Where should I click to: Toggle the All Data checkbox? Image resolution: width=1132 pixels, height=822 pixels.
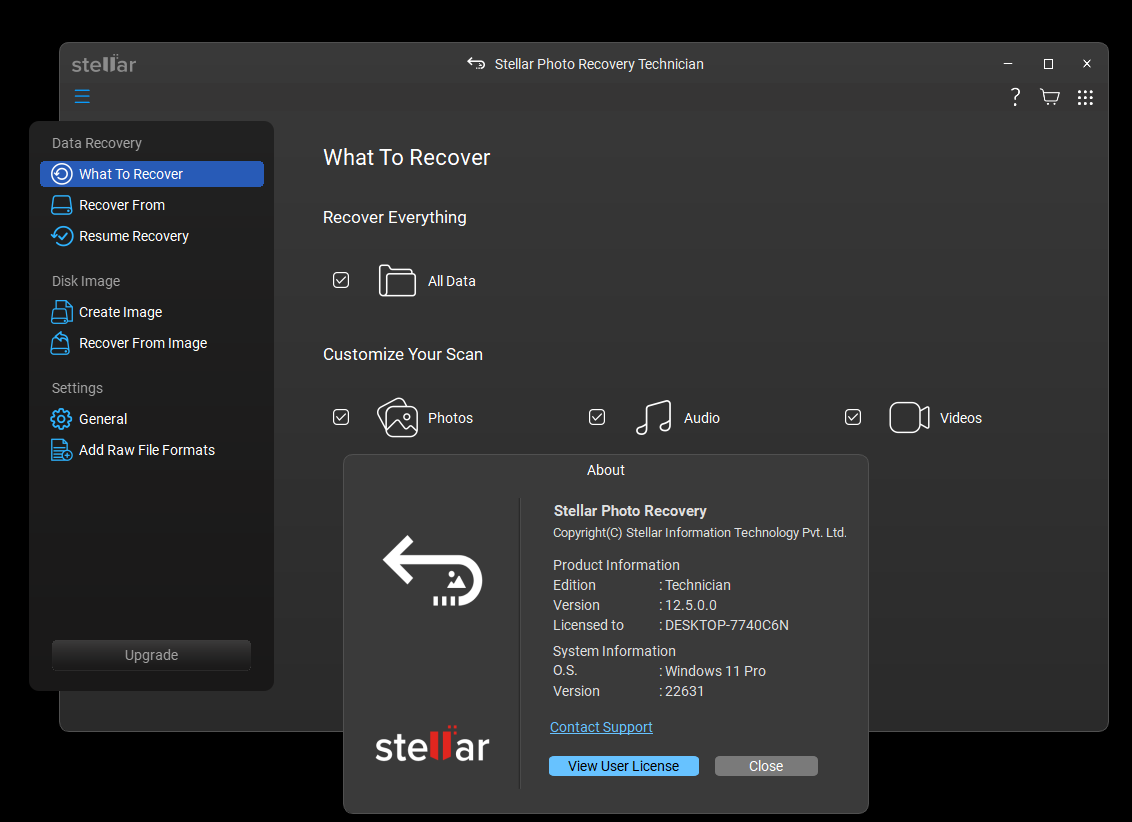tap(341, 280)
